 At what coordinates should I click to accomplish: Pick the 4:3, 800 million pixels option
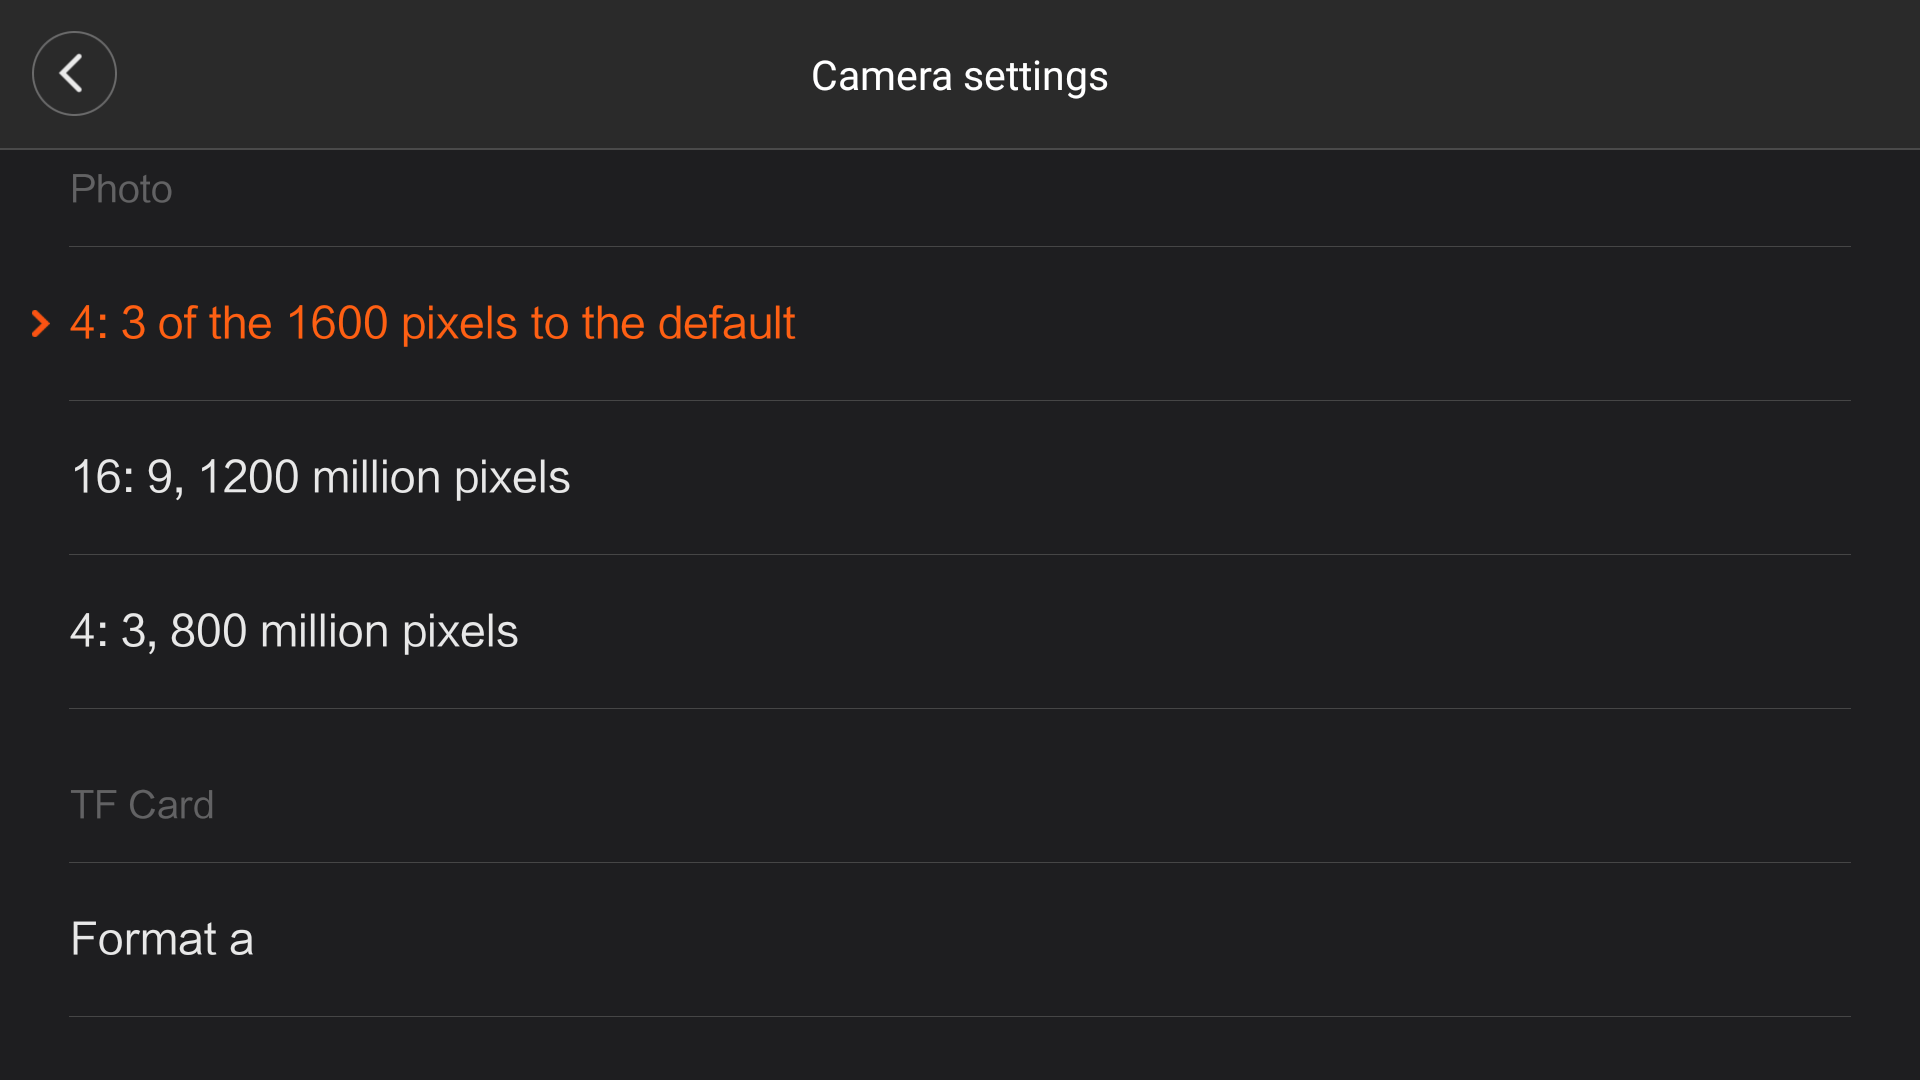point(960,632)
